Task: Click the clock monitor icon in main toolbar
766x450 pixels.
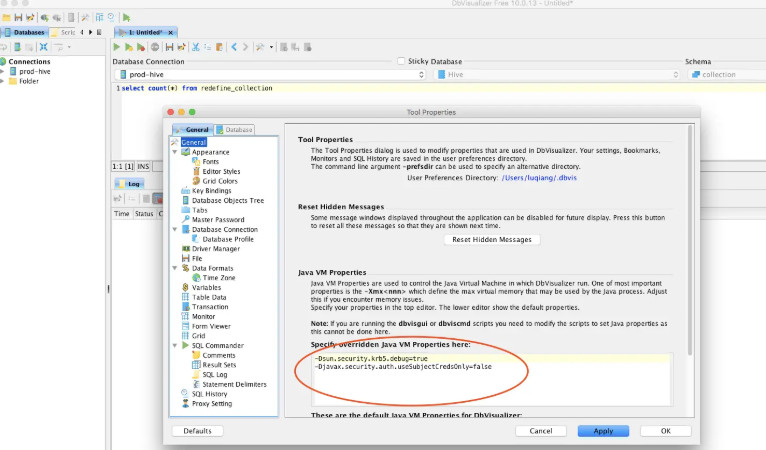Action: tap(111, 18)
